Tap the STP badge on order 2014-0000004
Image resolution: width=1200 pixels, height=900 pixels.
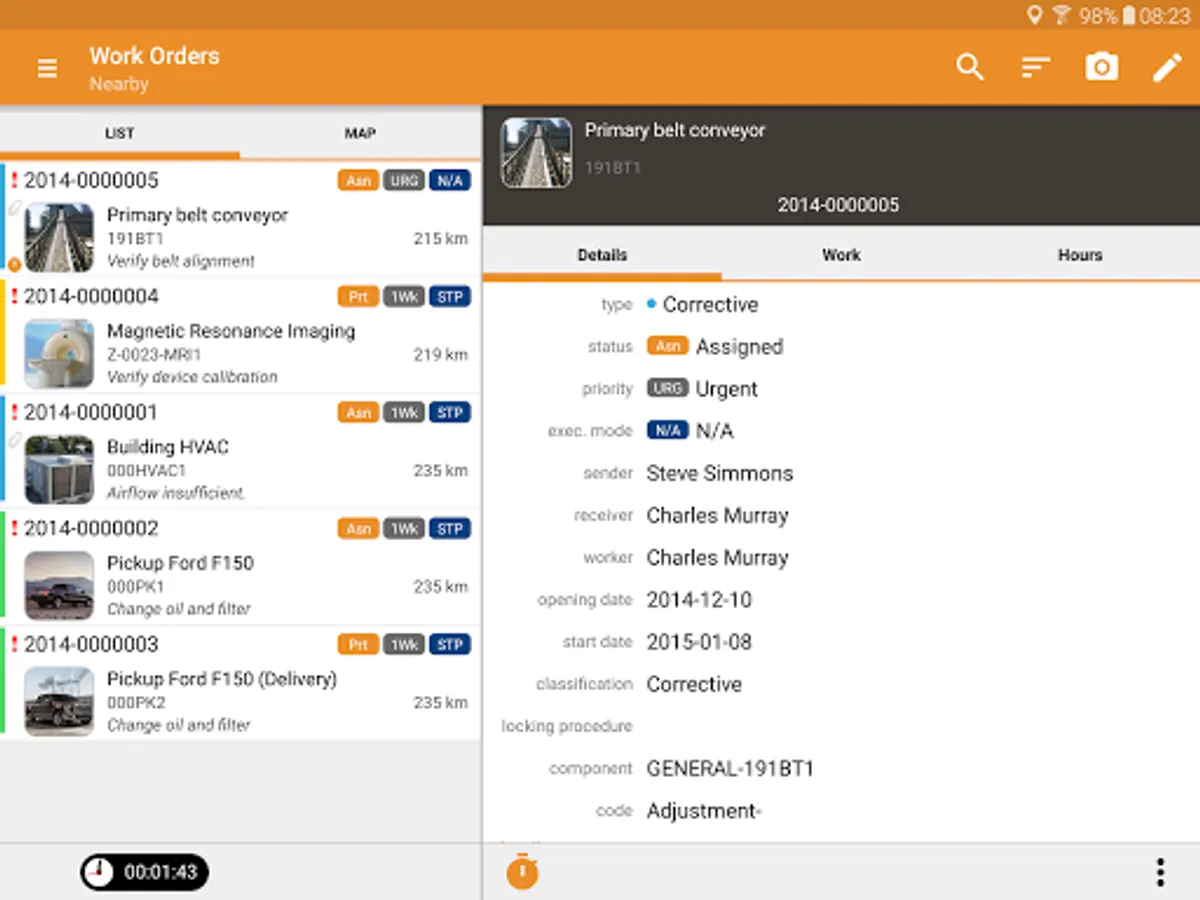click(x=450, y=297)
